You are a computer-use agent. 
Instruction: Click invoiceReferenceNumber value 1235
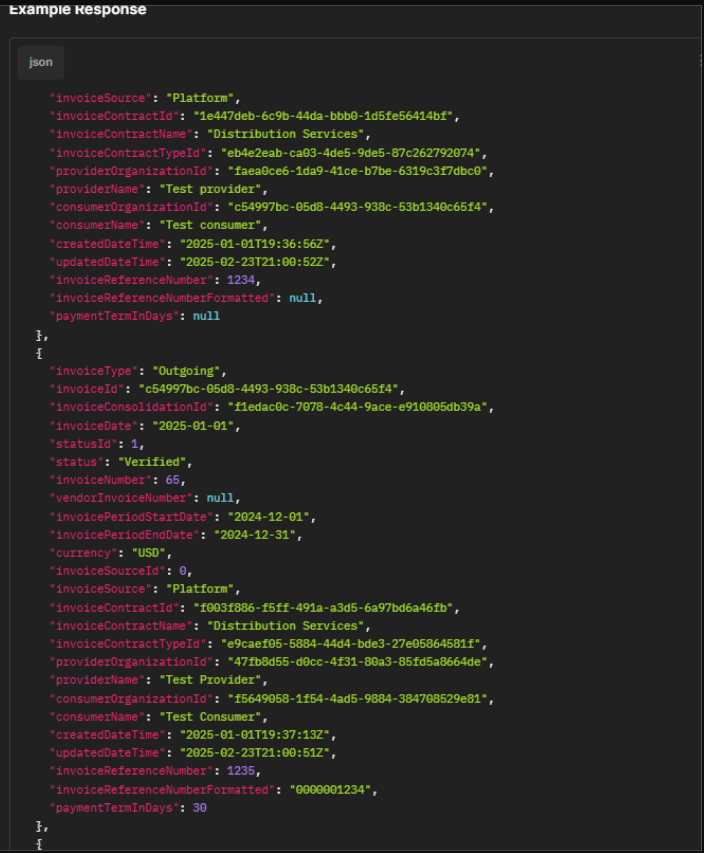click(241, 771)
